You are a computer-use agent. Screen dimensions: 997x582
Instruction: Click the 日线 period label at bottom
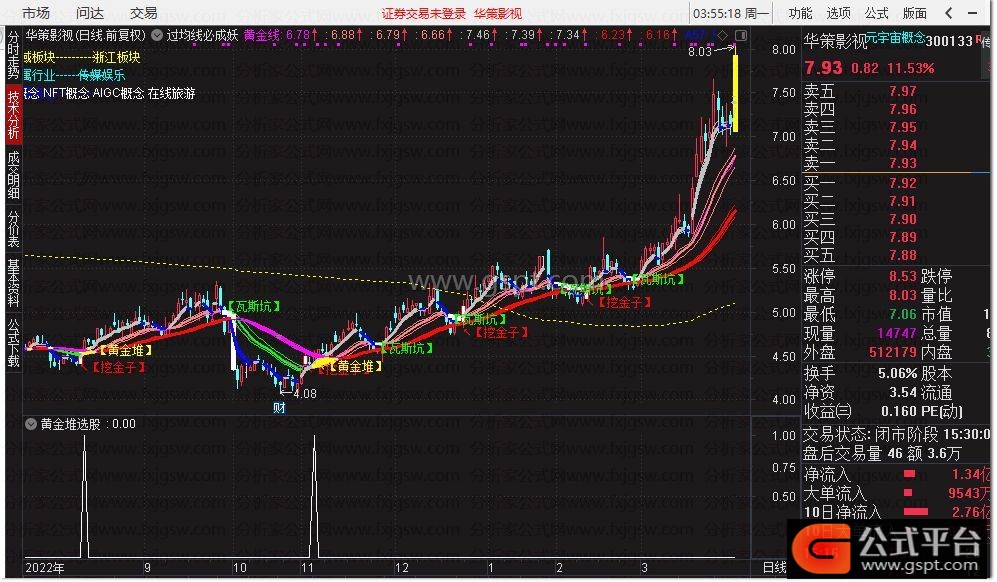coord(774,567)
